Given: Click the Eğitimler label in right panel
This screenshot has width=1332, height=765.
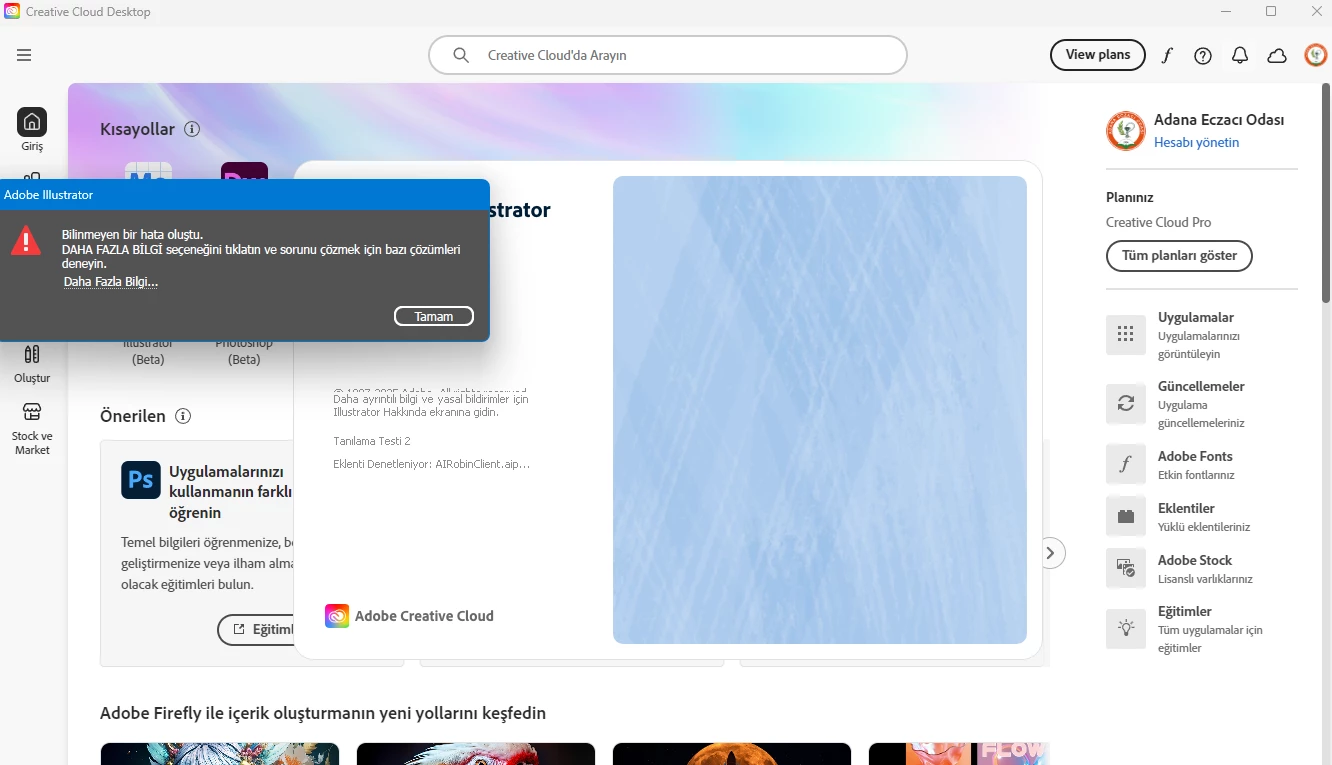Looking at the screenshot, I should point(1185,611).
